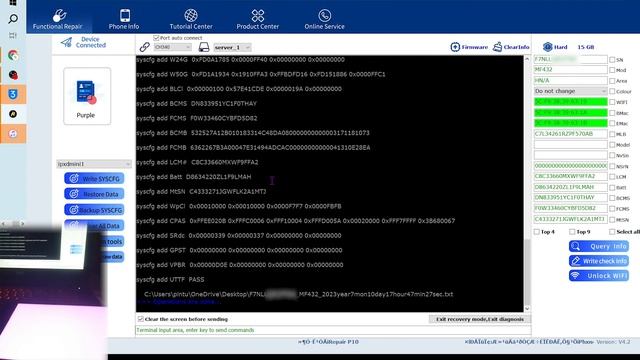Open Windows search from the taskbar
This screenshot has width=640, height=360.
pos(13,19)
